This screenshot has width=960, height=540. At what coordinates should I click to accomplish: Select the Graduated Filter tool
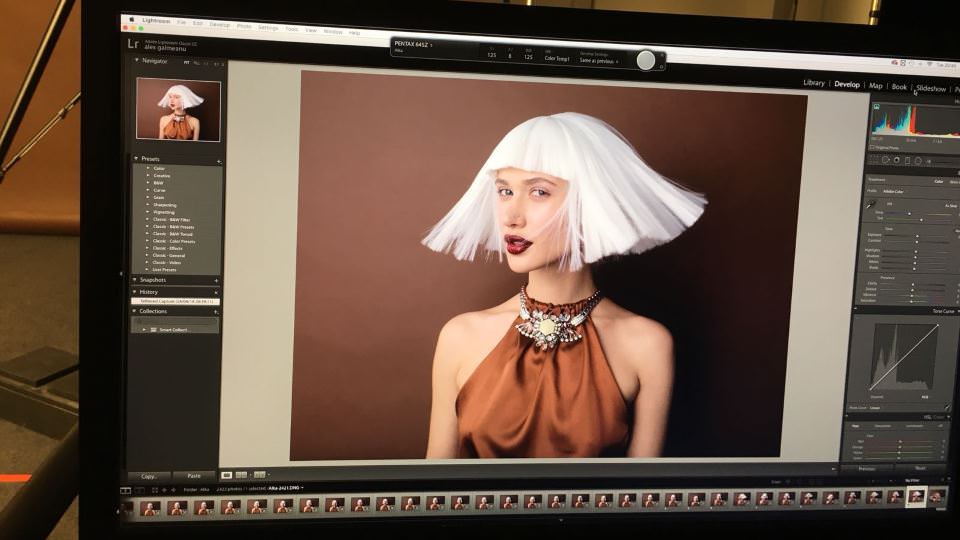click(907, 161)
